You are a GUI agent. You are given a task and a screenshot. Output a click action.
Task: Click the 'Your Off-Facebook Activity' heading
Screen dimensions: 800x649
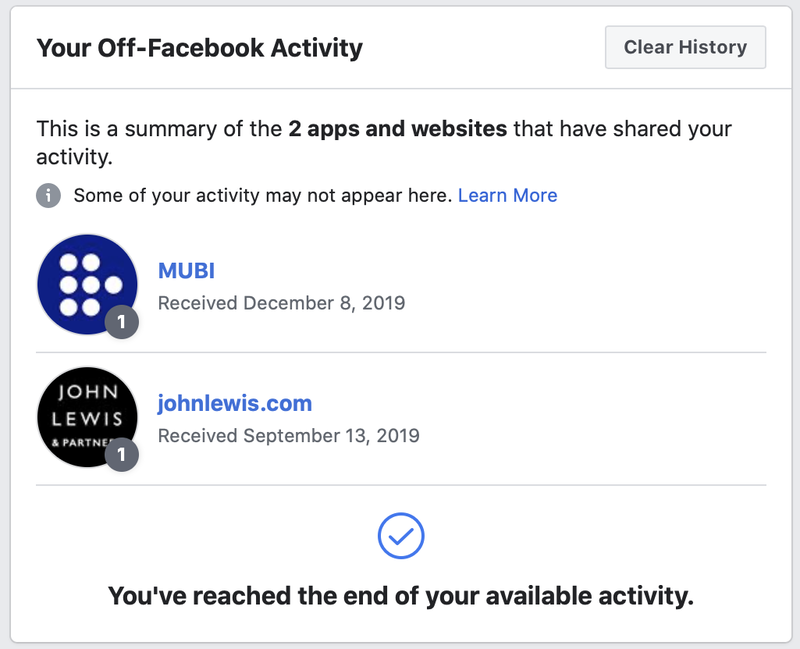pyautogui.click(x=199, y=47)
